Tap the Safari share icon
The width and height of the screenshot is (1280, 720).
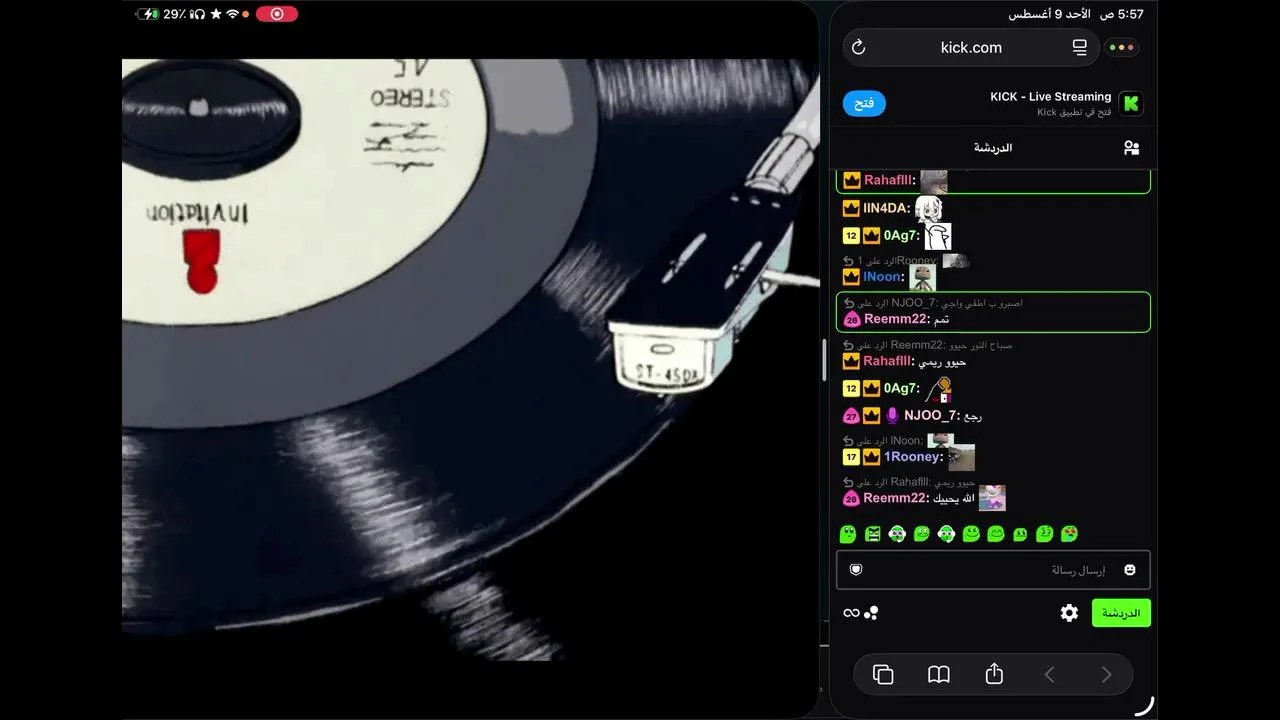[x=994, y=675]
